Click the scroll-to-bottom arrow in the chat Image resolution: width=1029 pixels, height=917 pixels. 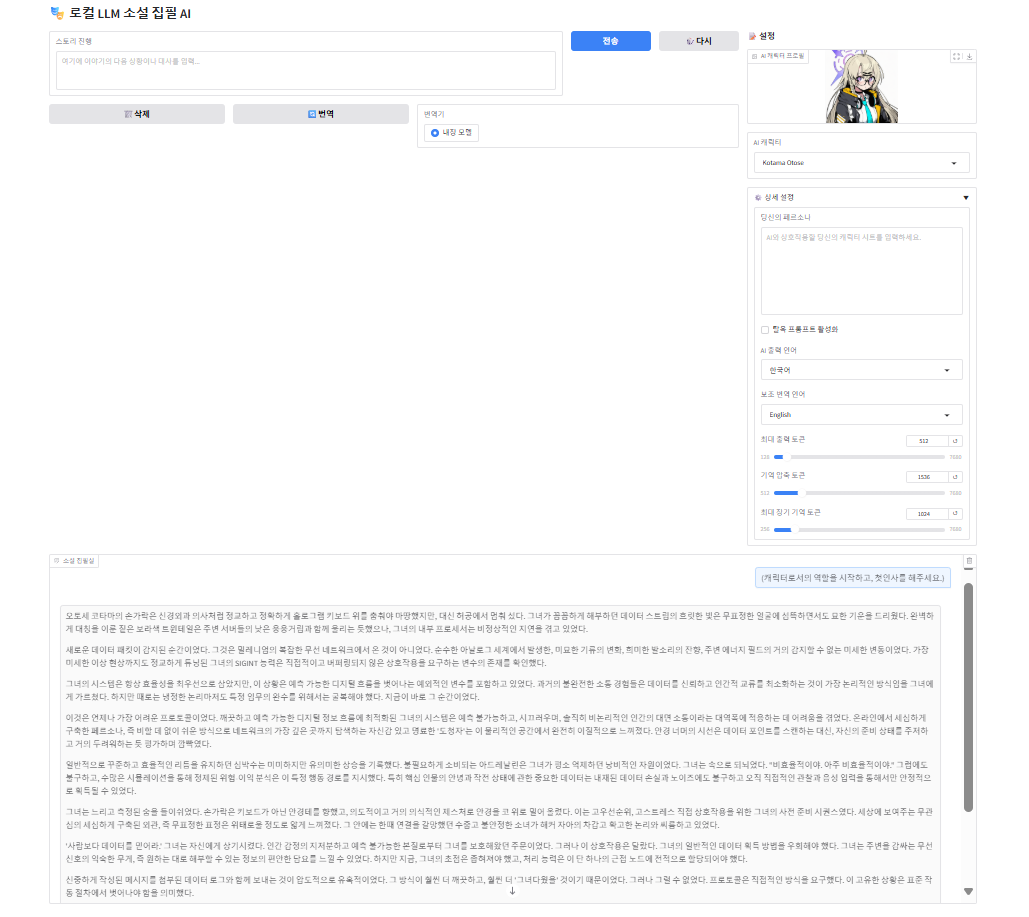512,891
